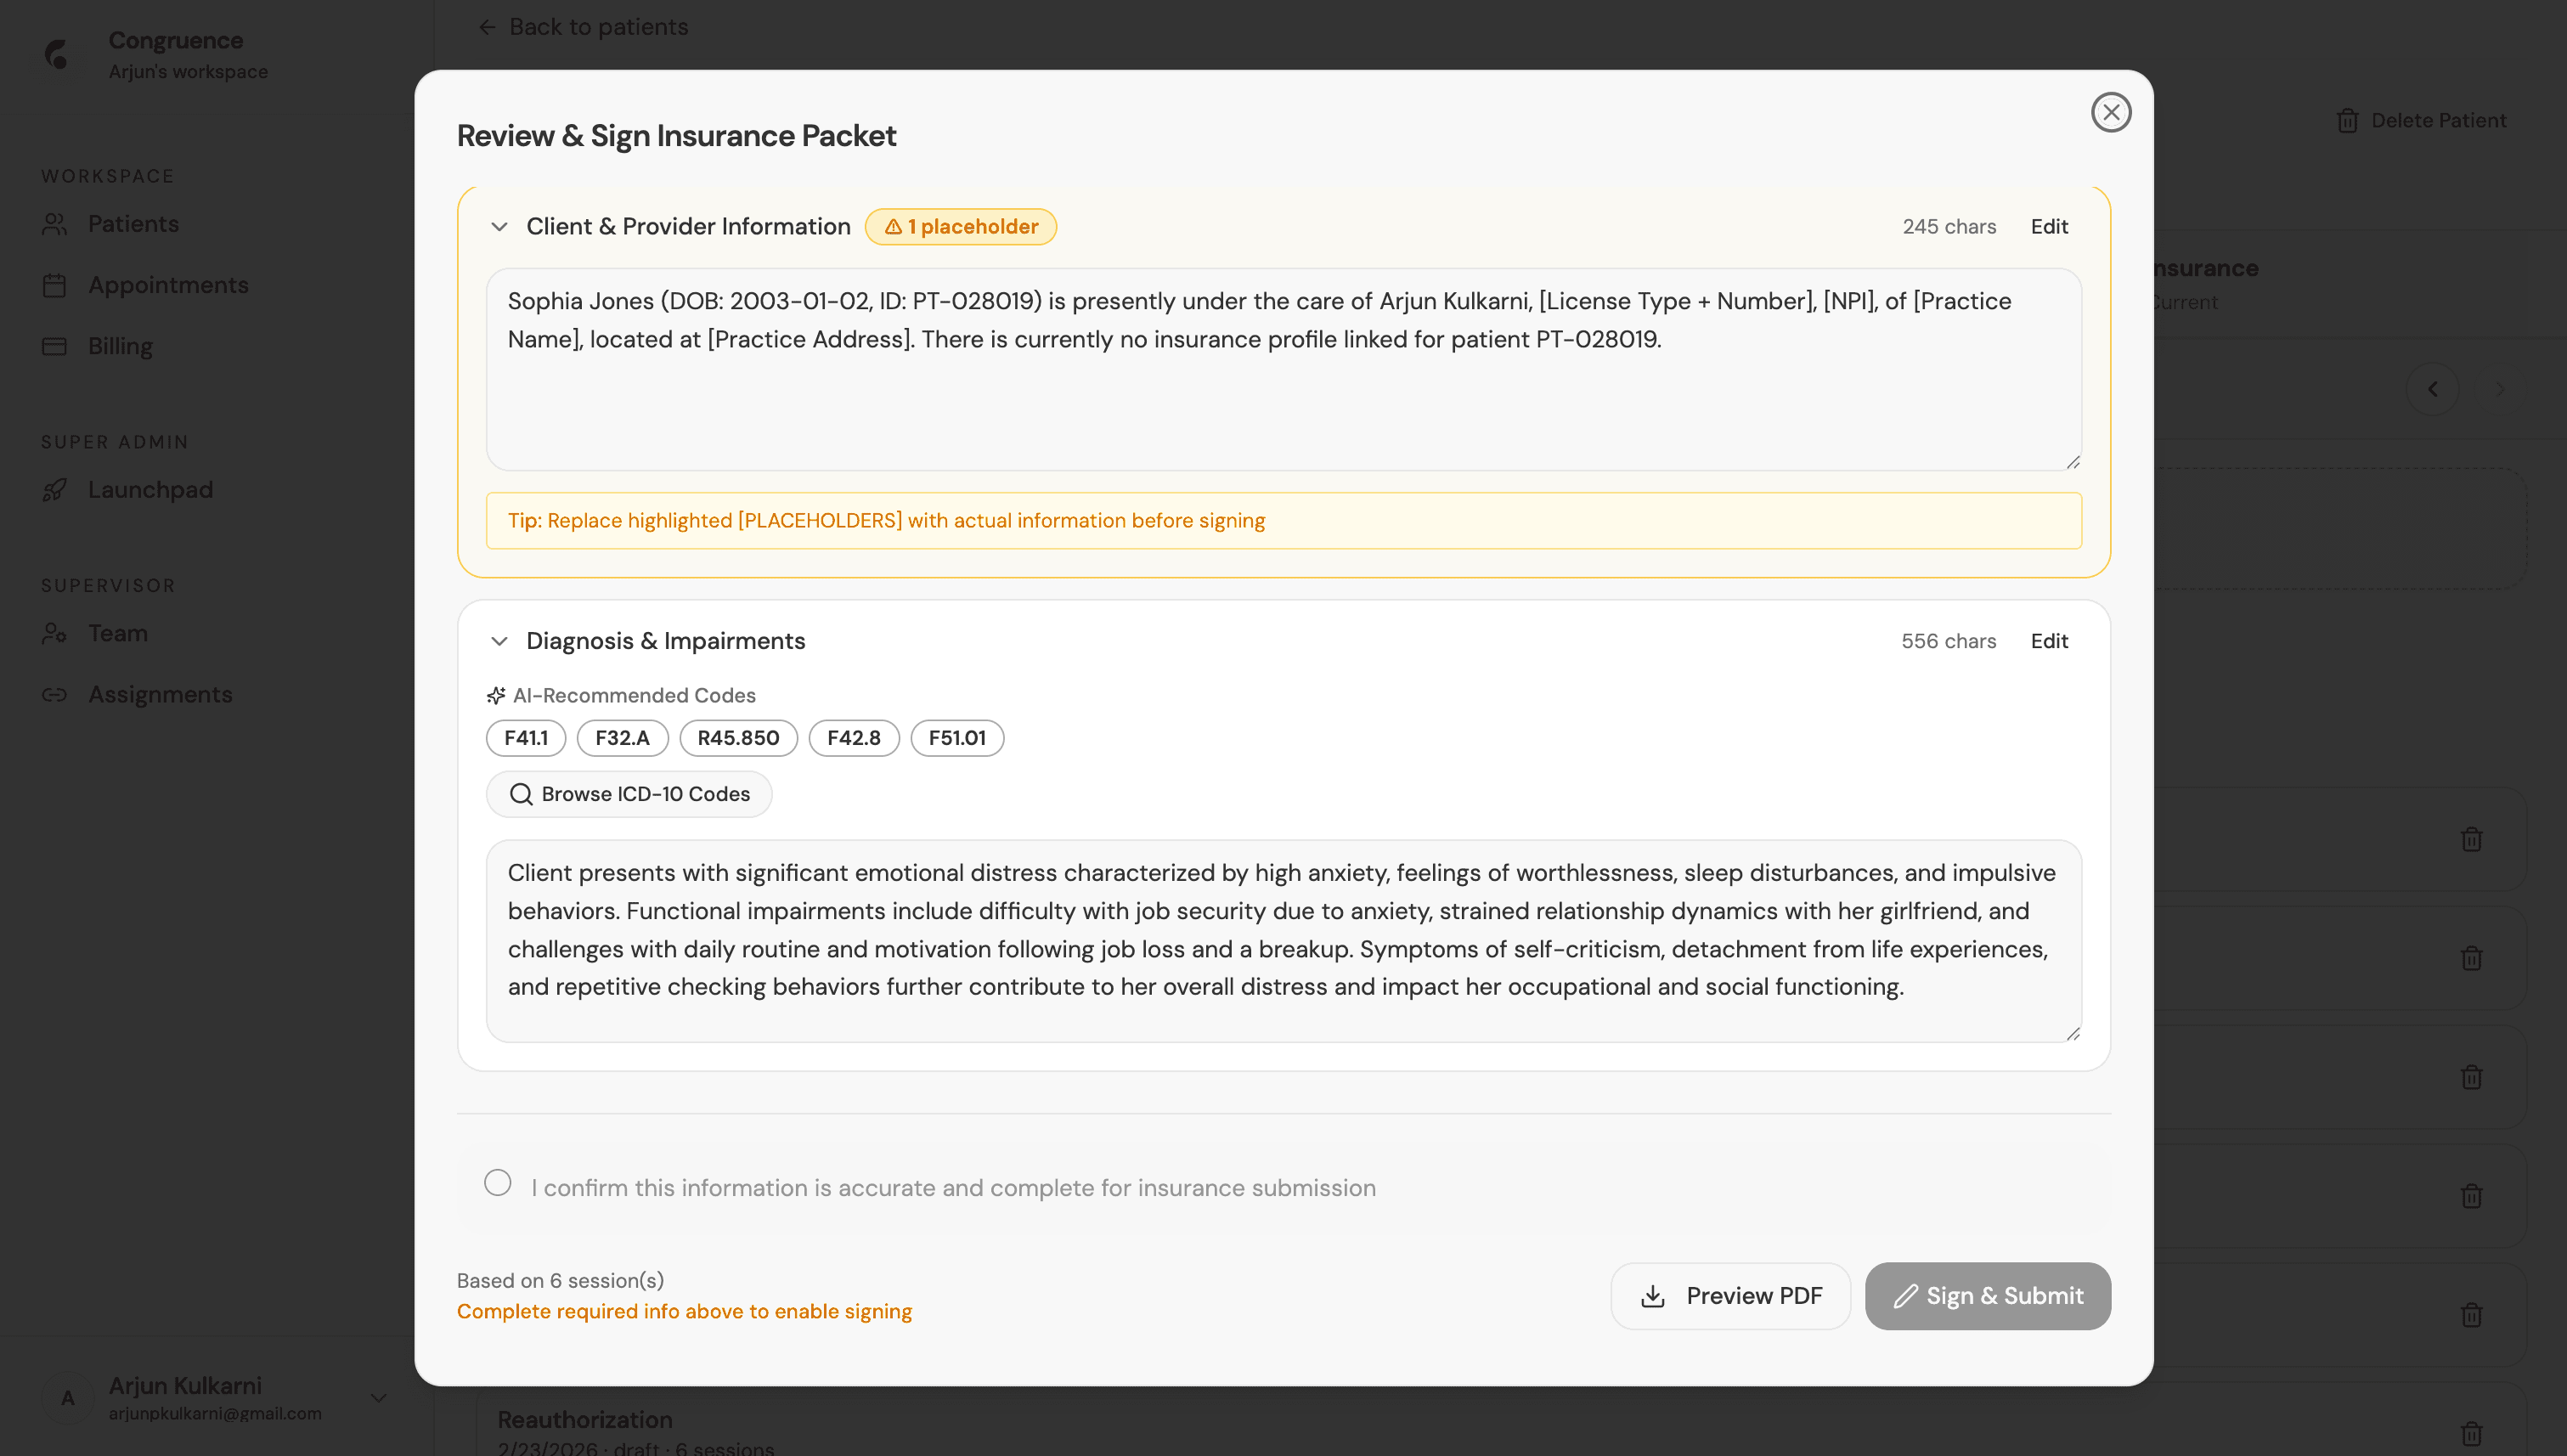Open Appointments in the sidebar
Screen dimensions: 2567x1456
coord(168,285)
